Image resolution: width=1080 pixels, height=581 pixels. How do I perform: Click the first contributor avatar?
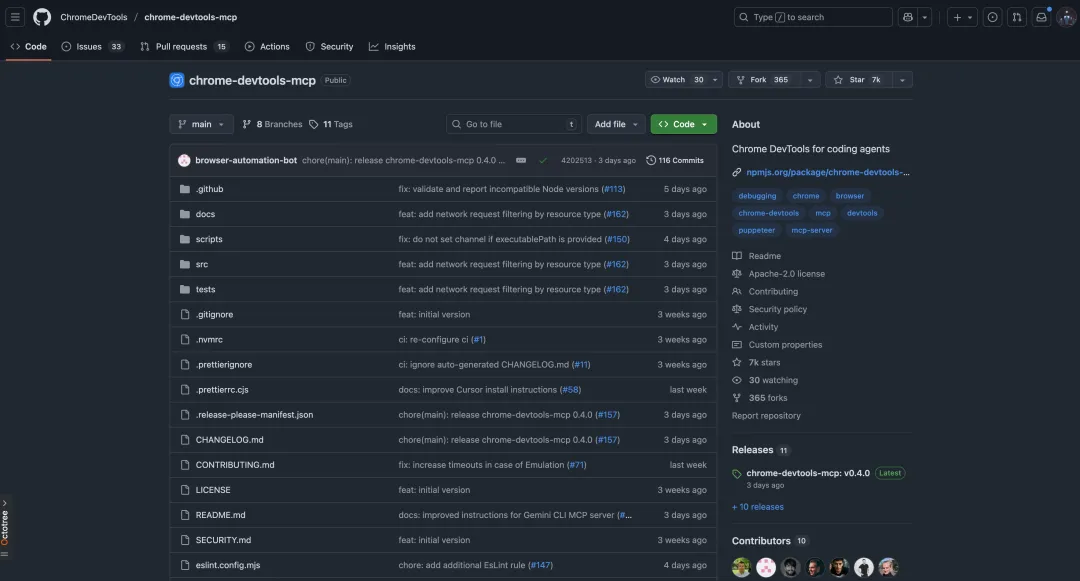pyautogui.click(x=741, y=567)
